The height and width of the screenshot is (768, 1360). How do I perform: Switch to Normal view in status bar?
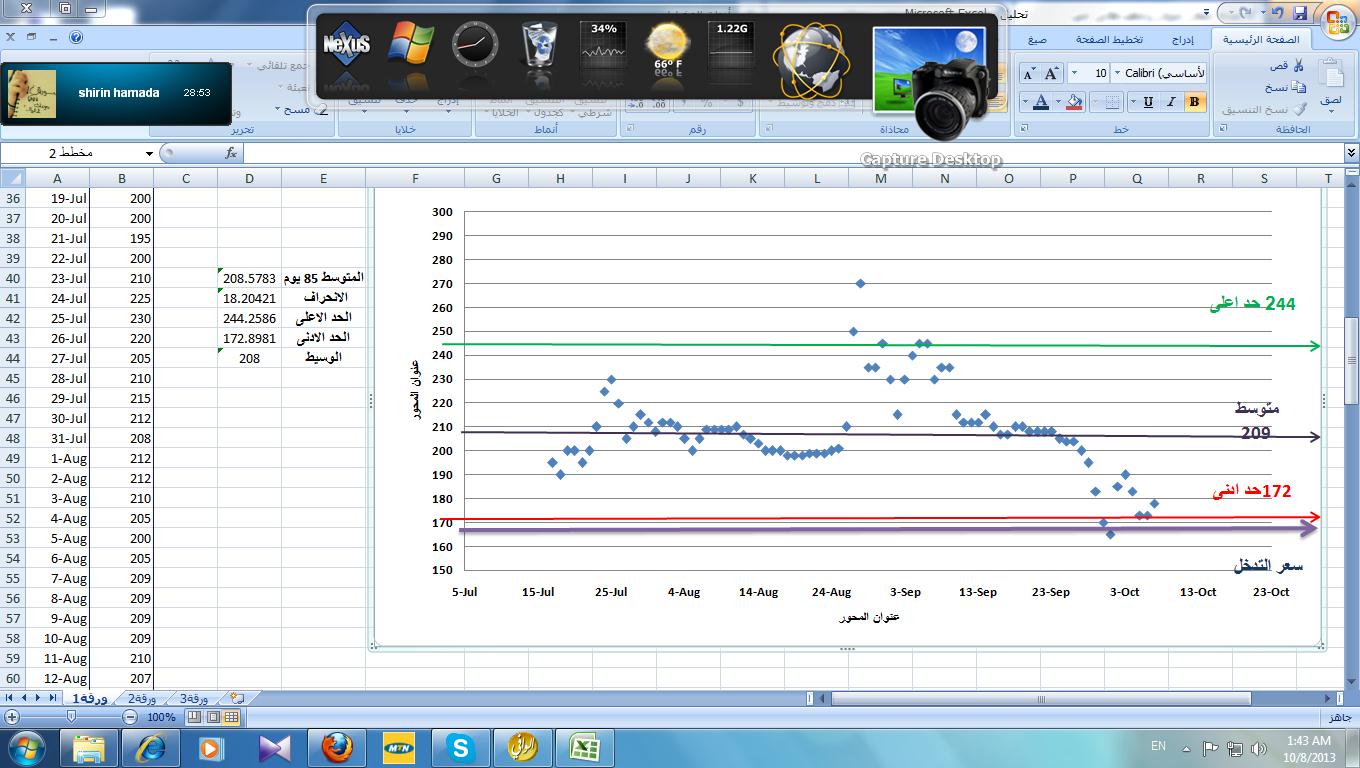(231, 717)
